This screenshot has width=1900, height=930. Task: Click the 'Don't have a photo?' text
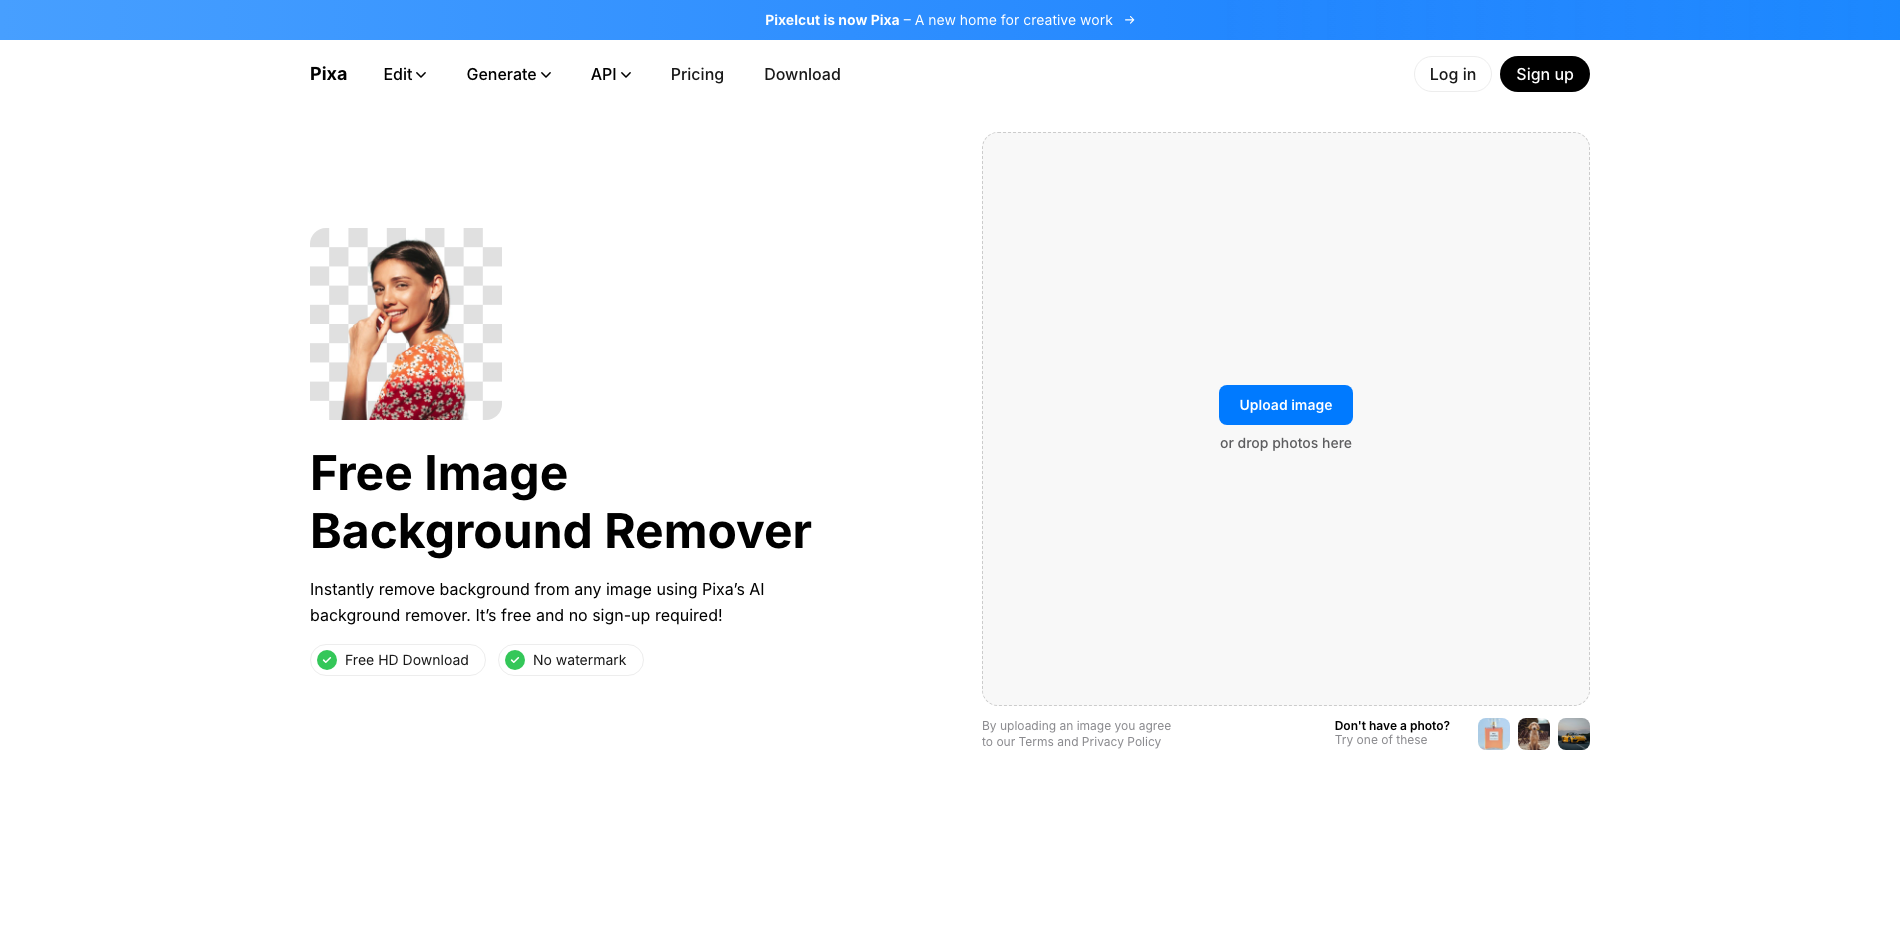click(1392, 726)
